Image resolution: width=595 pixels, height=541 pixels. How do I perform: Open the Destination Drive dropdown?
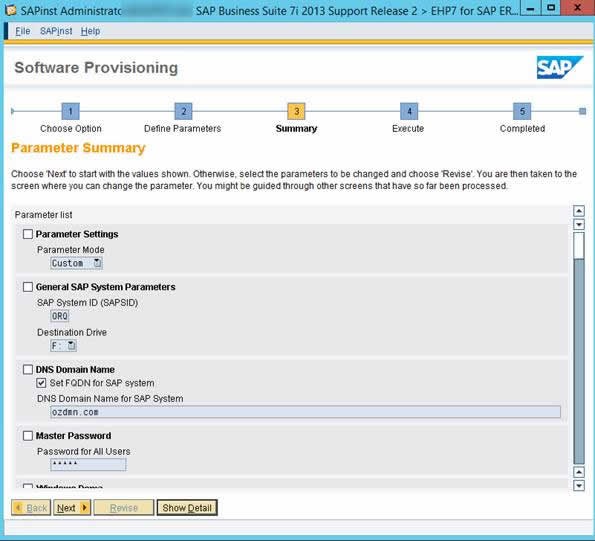(63, 346)
